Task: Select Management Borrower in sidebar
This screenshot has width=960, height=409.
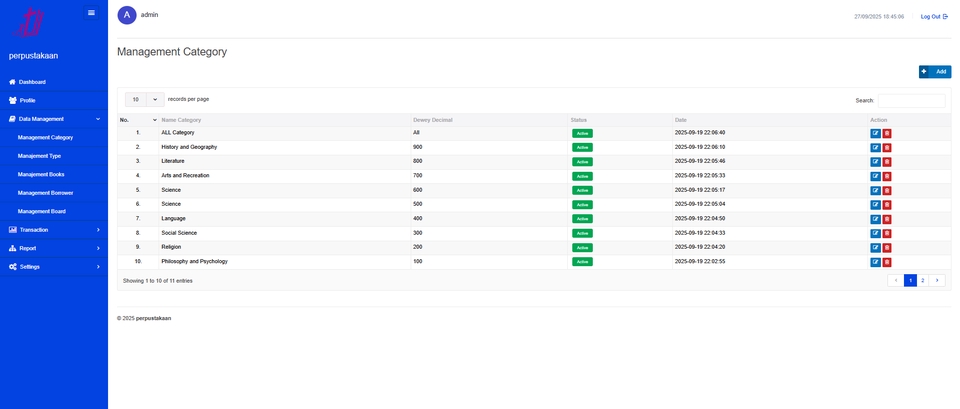Action: [45, 193]
